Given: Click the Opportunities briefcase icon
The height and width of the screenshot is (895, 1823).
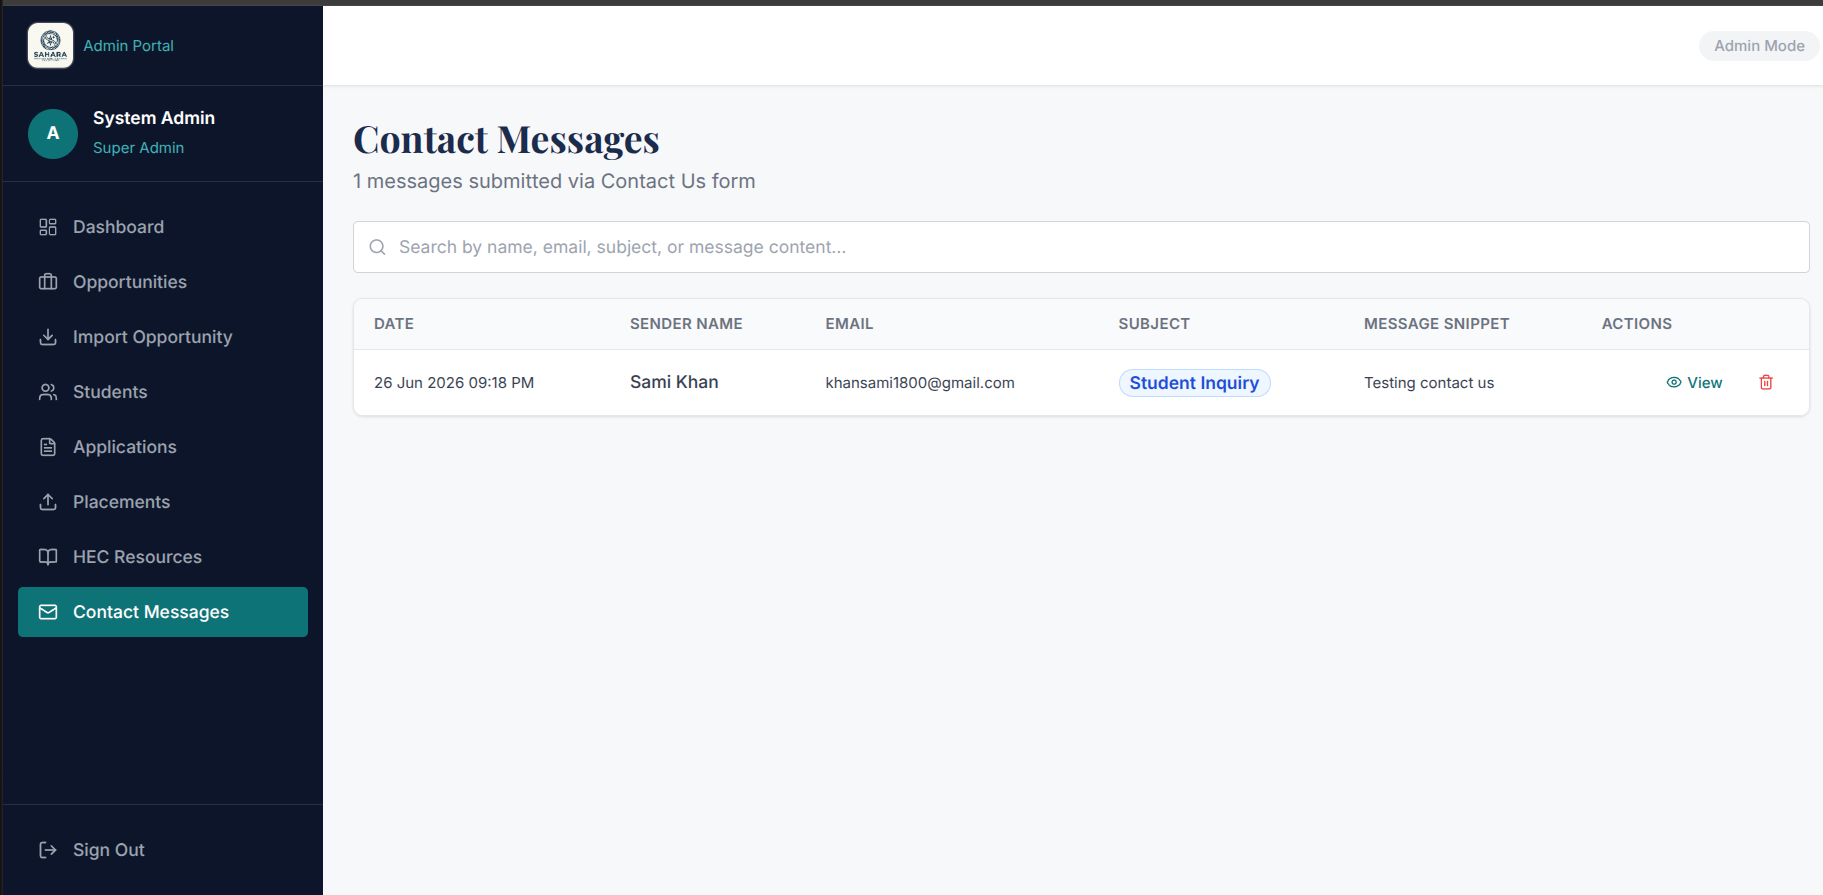Looking at the screenshot, I should coord(48,282).
